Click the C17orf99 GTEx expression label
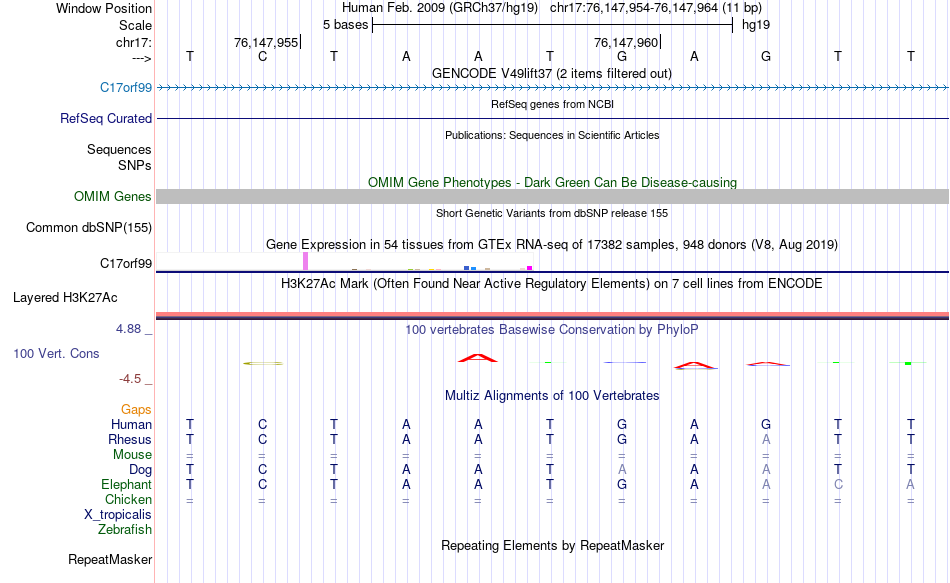The width and height of the screenshot is (950, 583). click(125, 264)
